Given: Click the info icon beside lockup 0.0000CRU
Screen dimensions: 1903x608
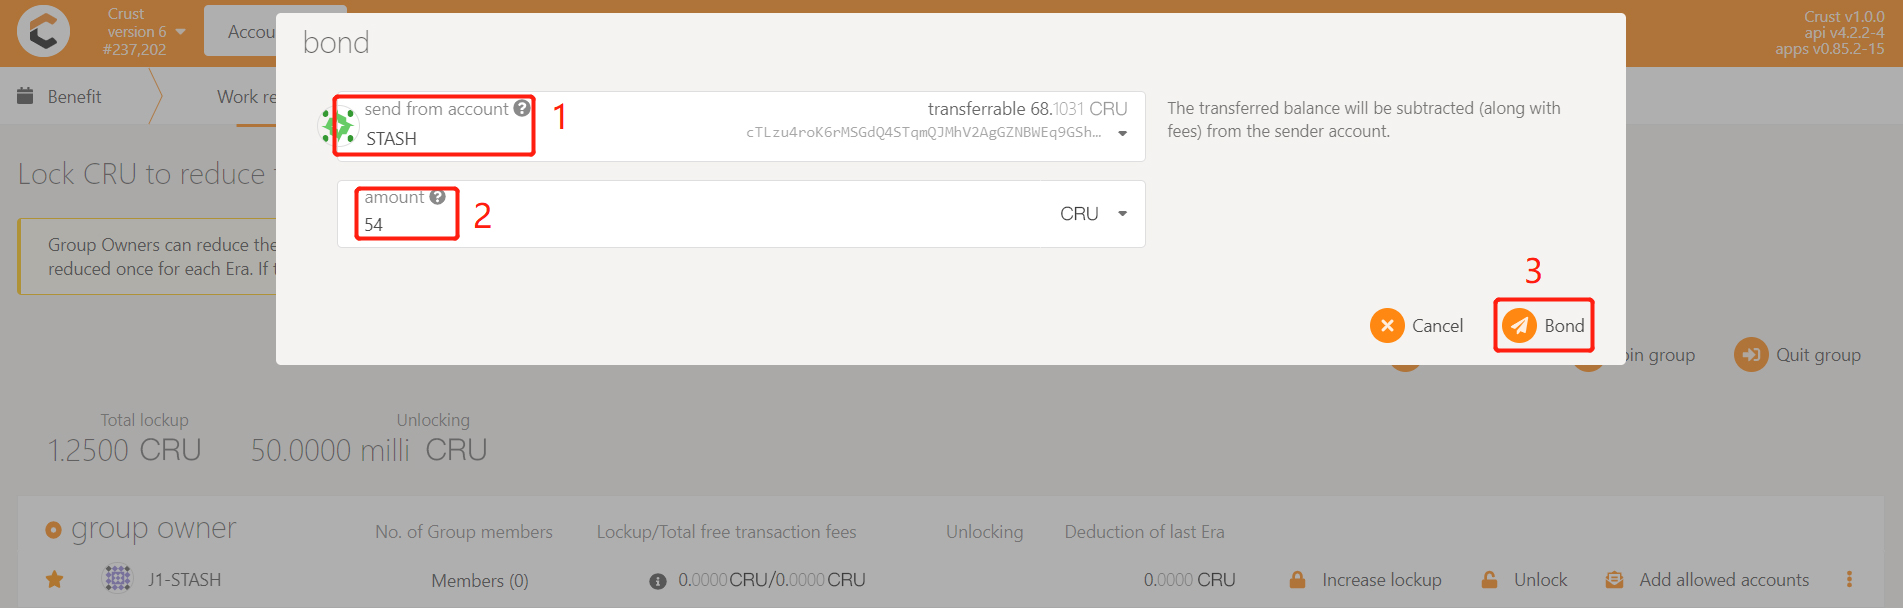Looking at the screenshot, I should pos(658,581).
